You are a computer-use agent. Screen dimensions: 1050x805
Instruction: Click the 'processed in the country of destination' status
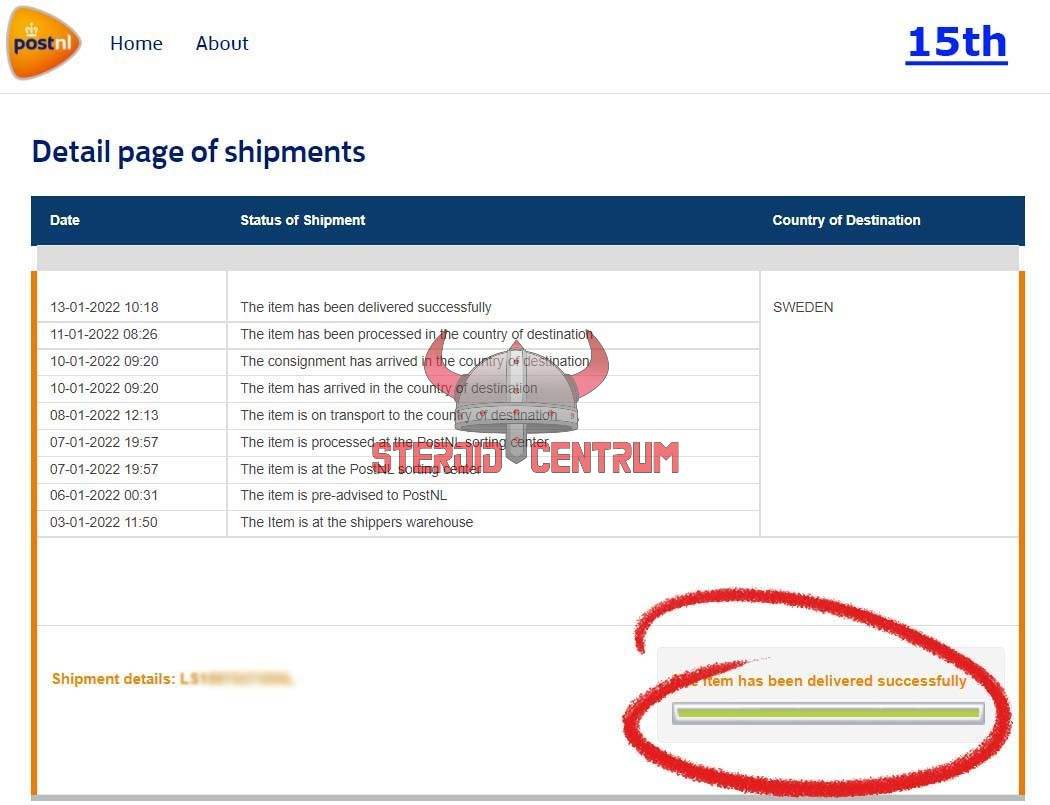pos(417,334)
